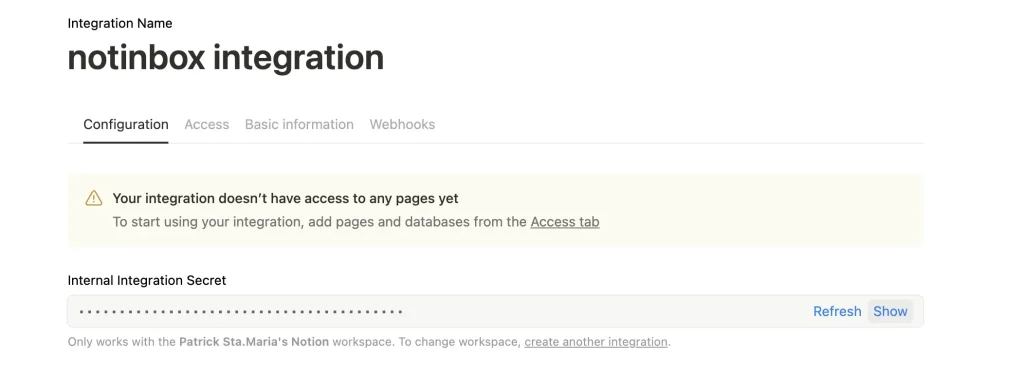Screen dimensions: 1024x375
Task: Click the active underline beneath Configuration
Action: pyautogui.click(x=125, y=142)
